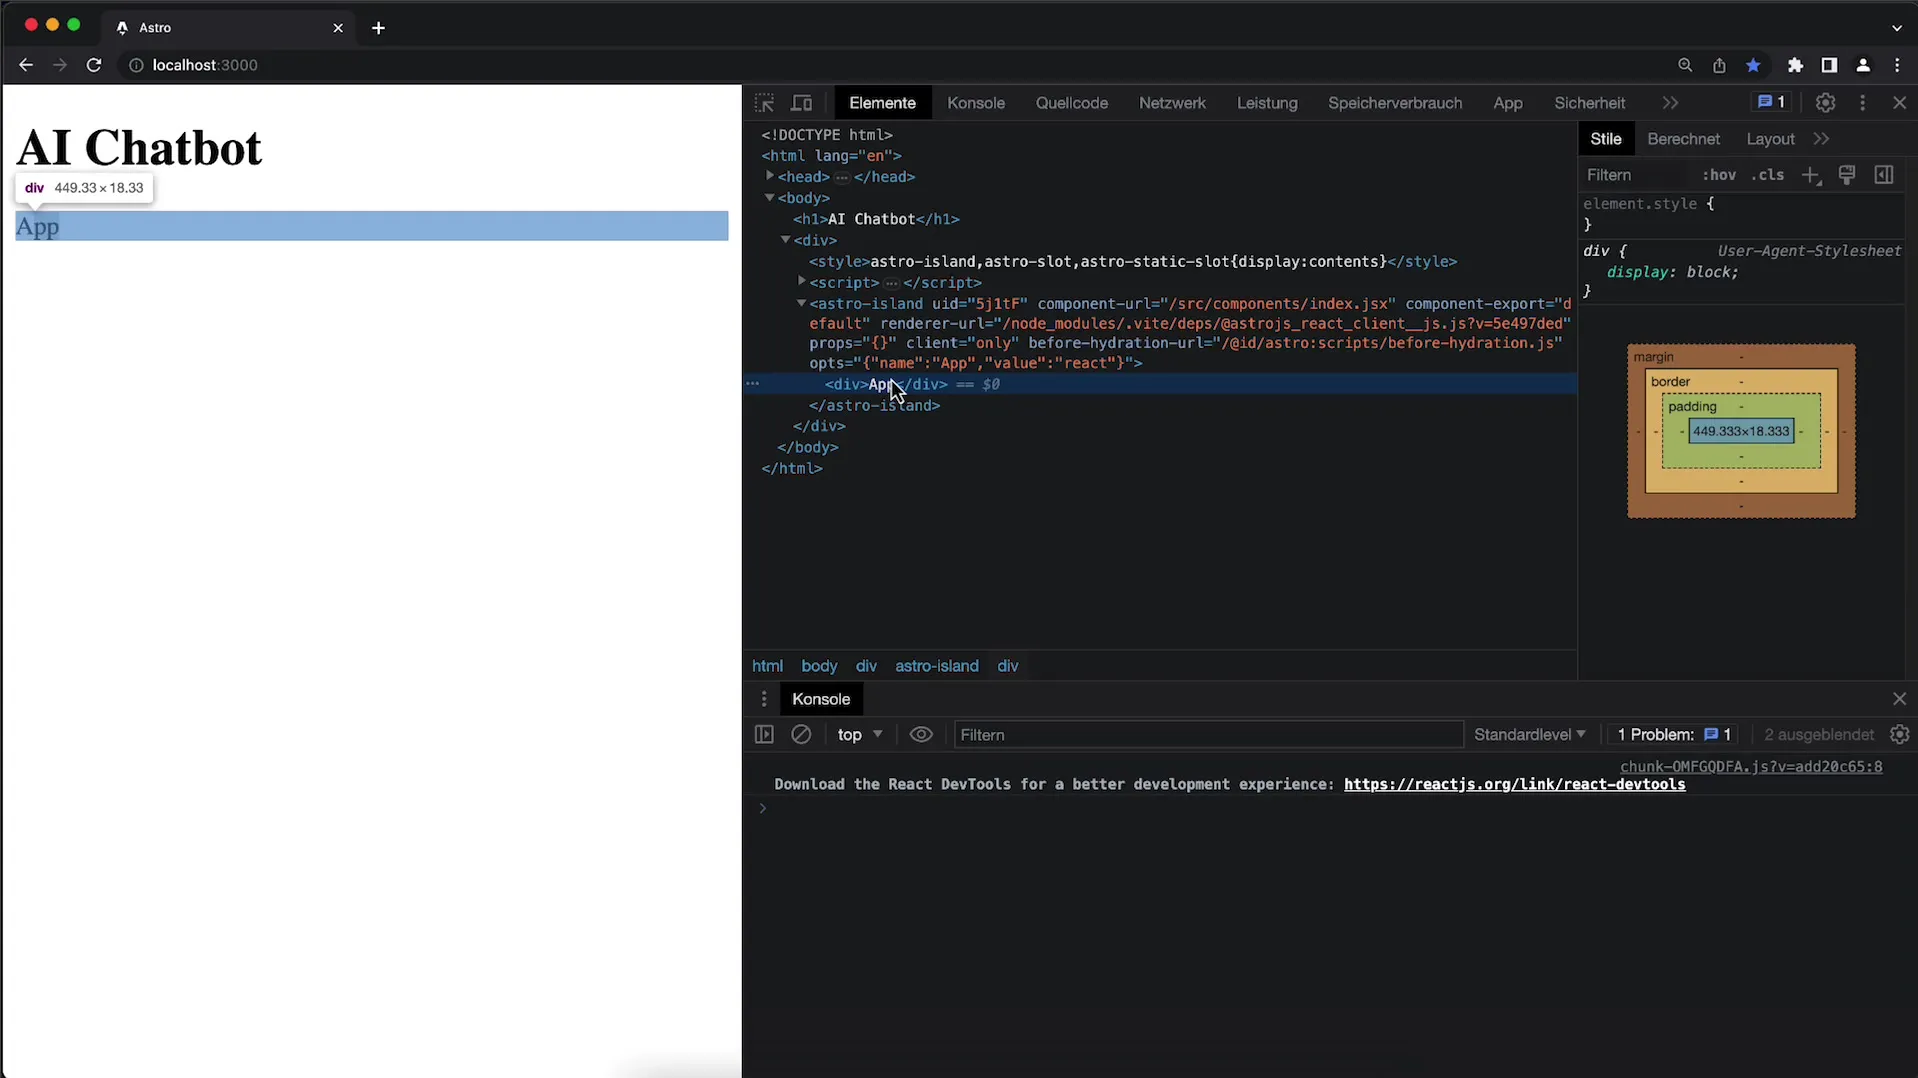Image resolution: width=1918 pixels, height=1078 pixels.
Task: Activate the inspect element picker icon
Action: click(x=764, y=103)
